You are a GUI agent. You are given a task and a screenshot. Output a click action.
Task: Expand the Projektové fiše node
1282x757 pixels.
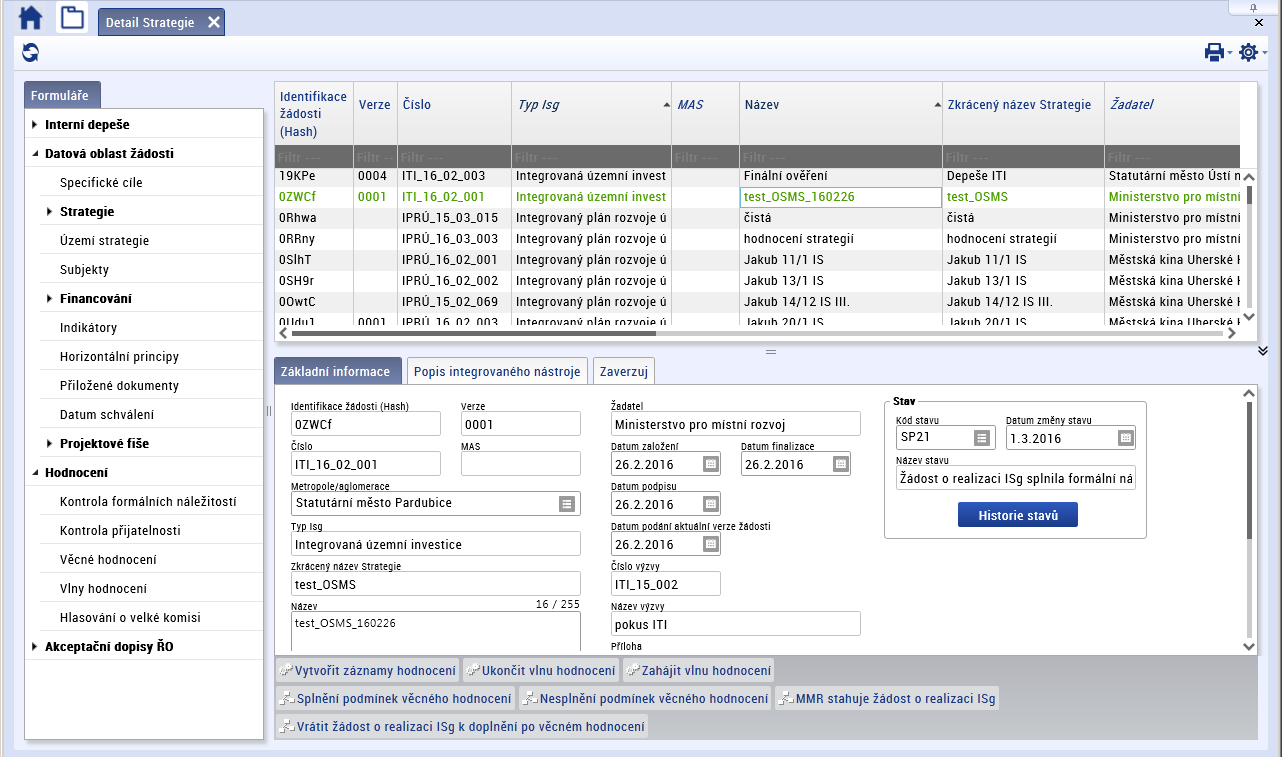coord(50,444)
